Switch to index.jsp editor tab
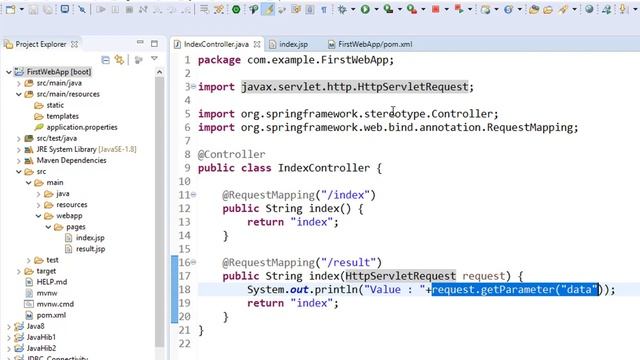640x360 pixels. coord(289,44)
